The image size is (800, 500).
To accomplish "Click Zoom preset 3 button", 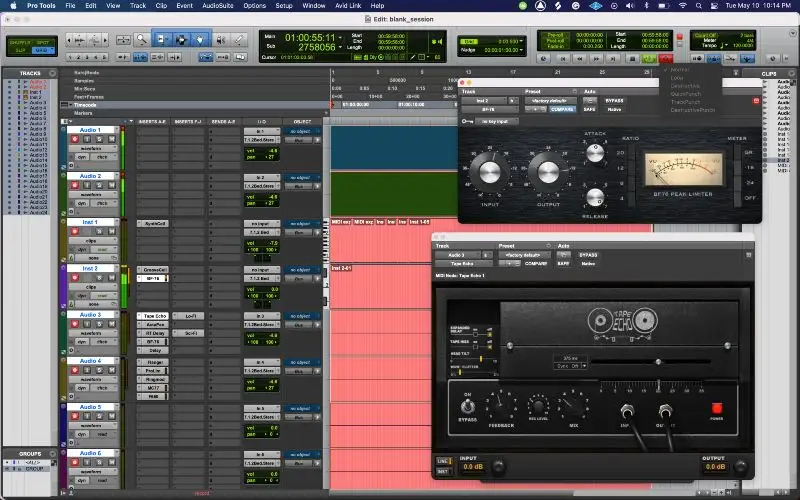I will pyautogui.click(x=87, y=57).
